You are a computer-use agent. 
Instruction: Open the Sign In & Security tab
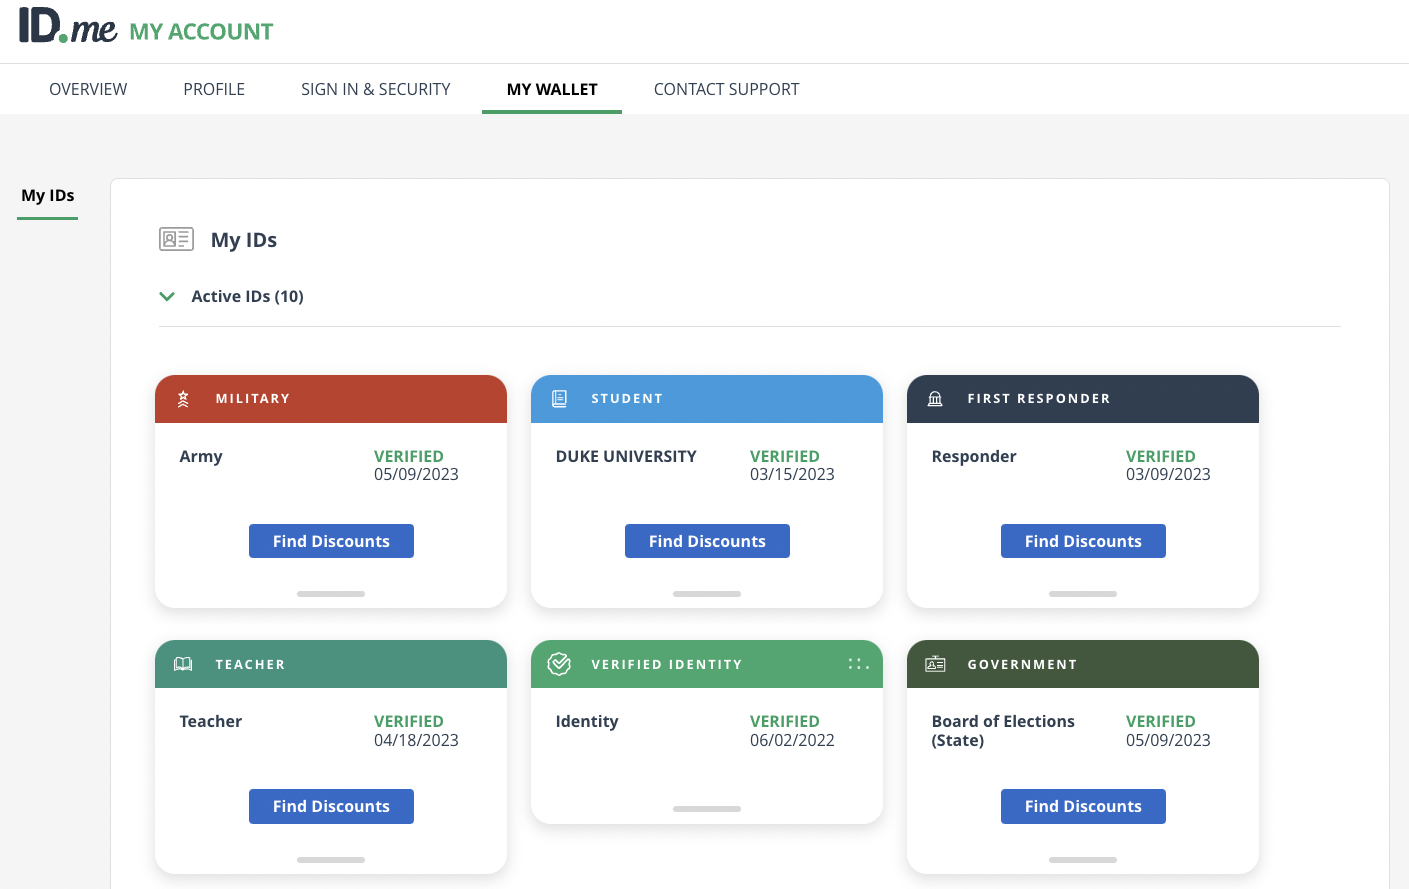click(x=376, y=89)
